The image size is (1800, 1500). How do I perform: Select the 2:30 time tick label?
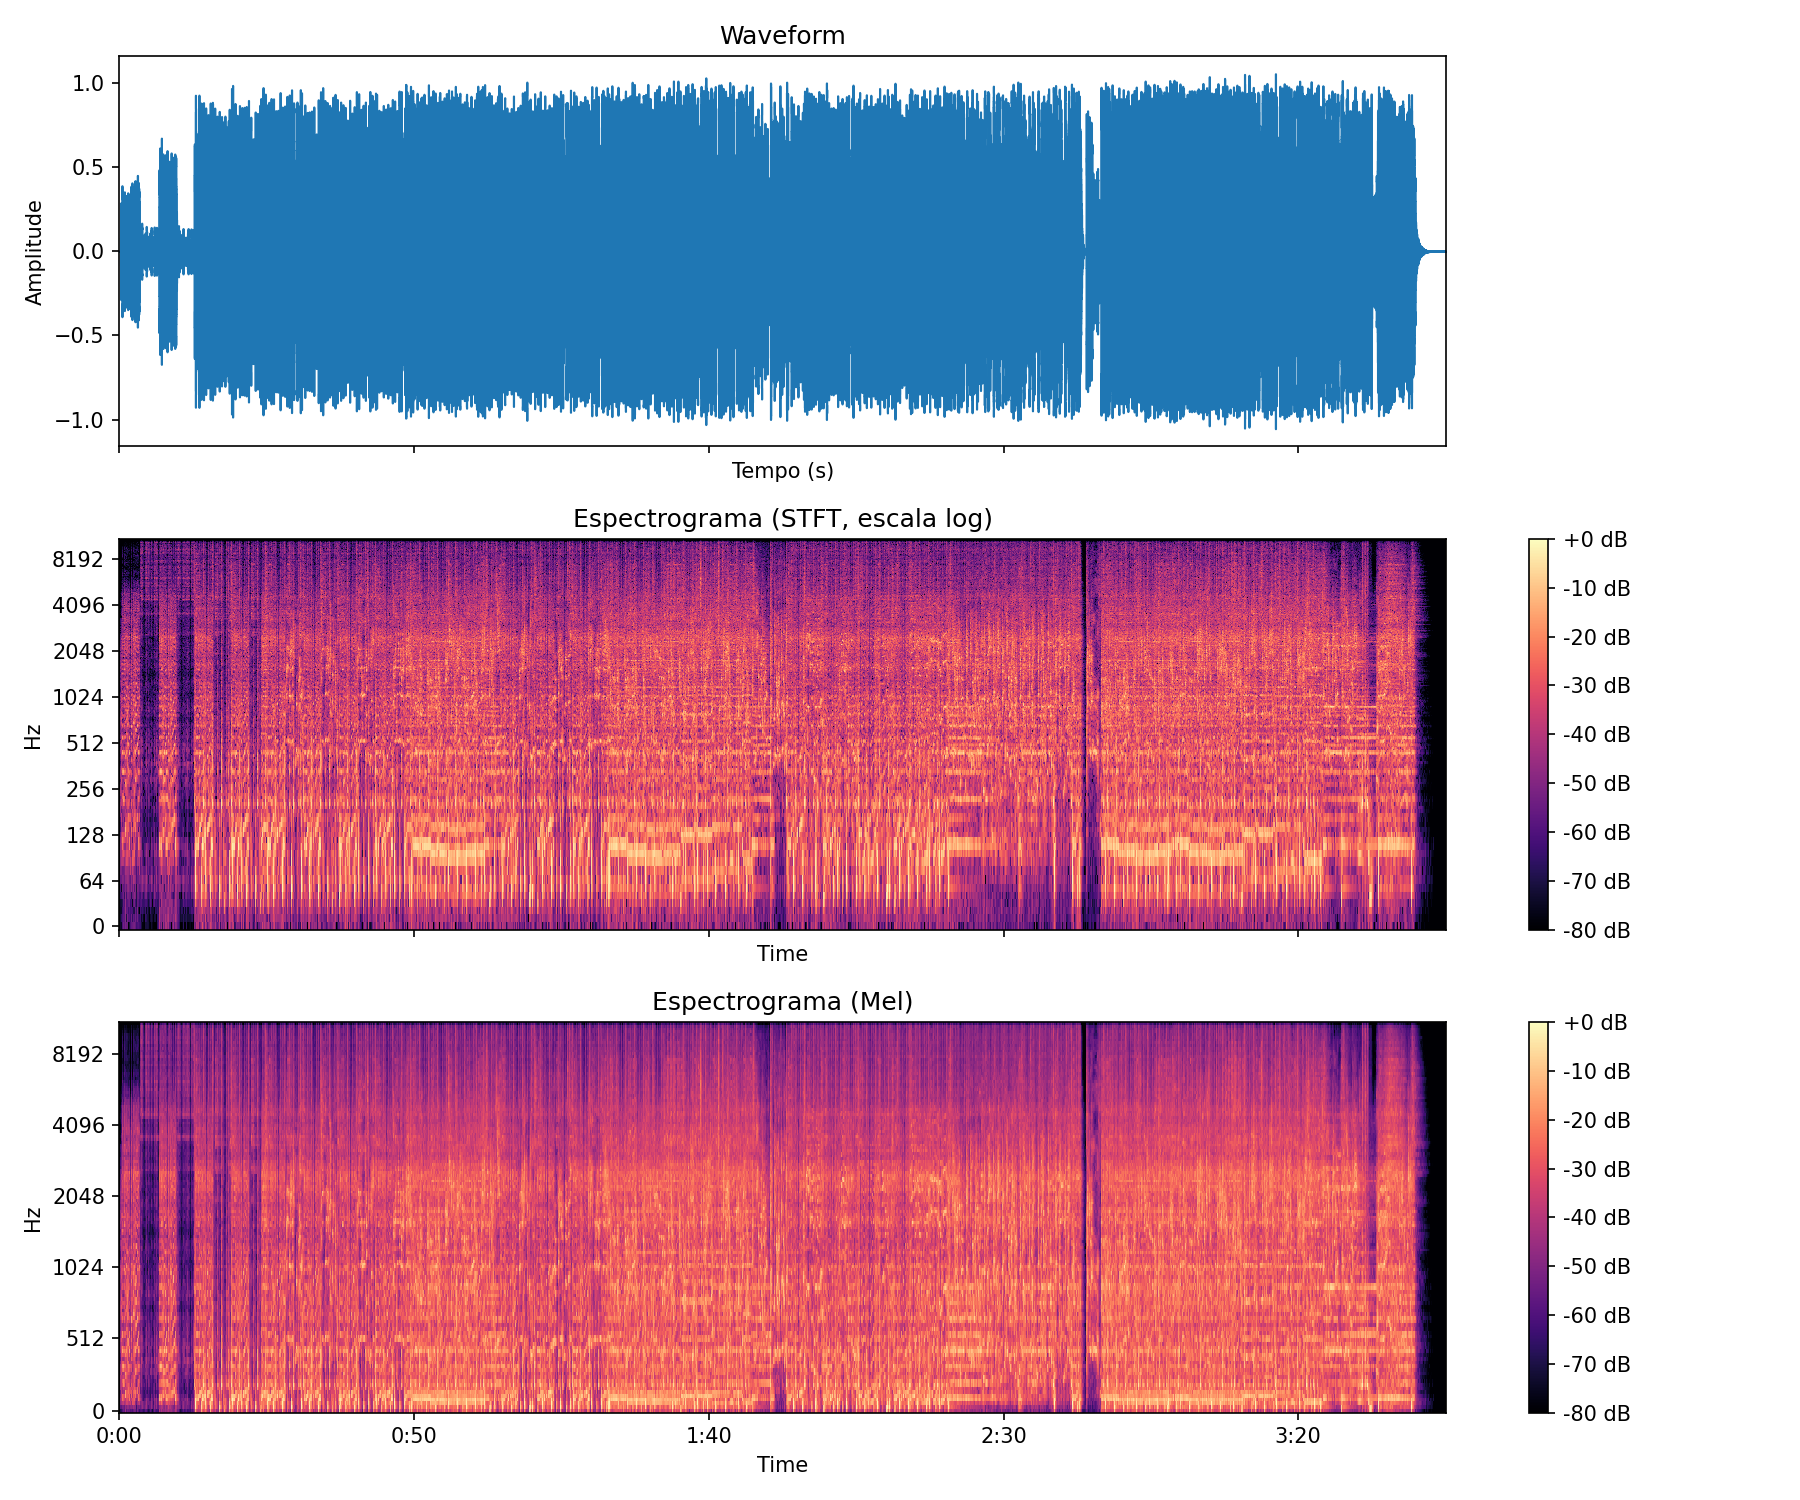pyautogui.click(x=1003, y=1437)
